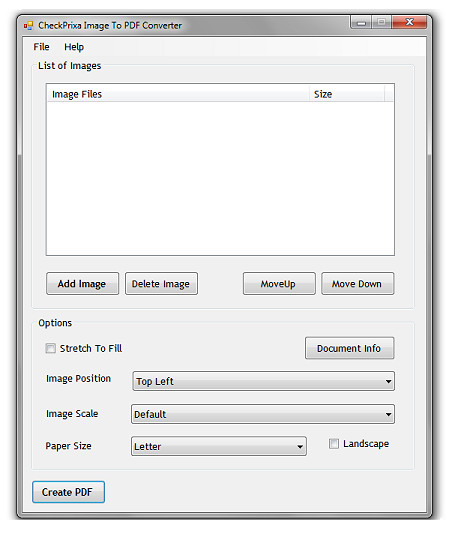The image size is (453, 537).
Task: Close the CheckPrixa converter window
Action: pyautogui.click(x=410, y=23)
